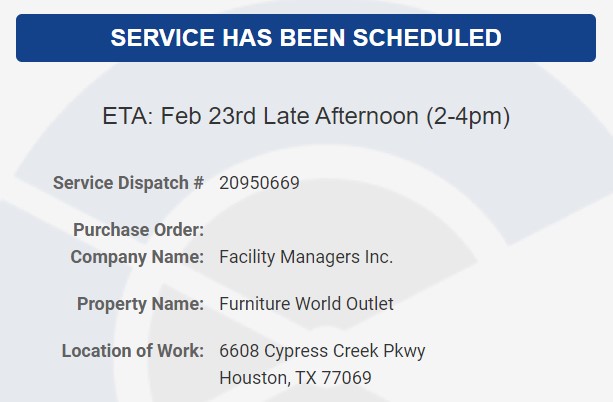
Task: Click the Location of Work label
Action: coord(133,351)
